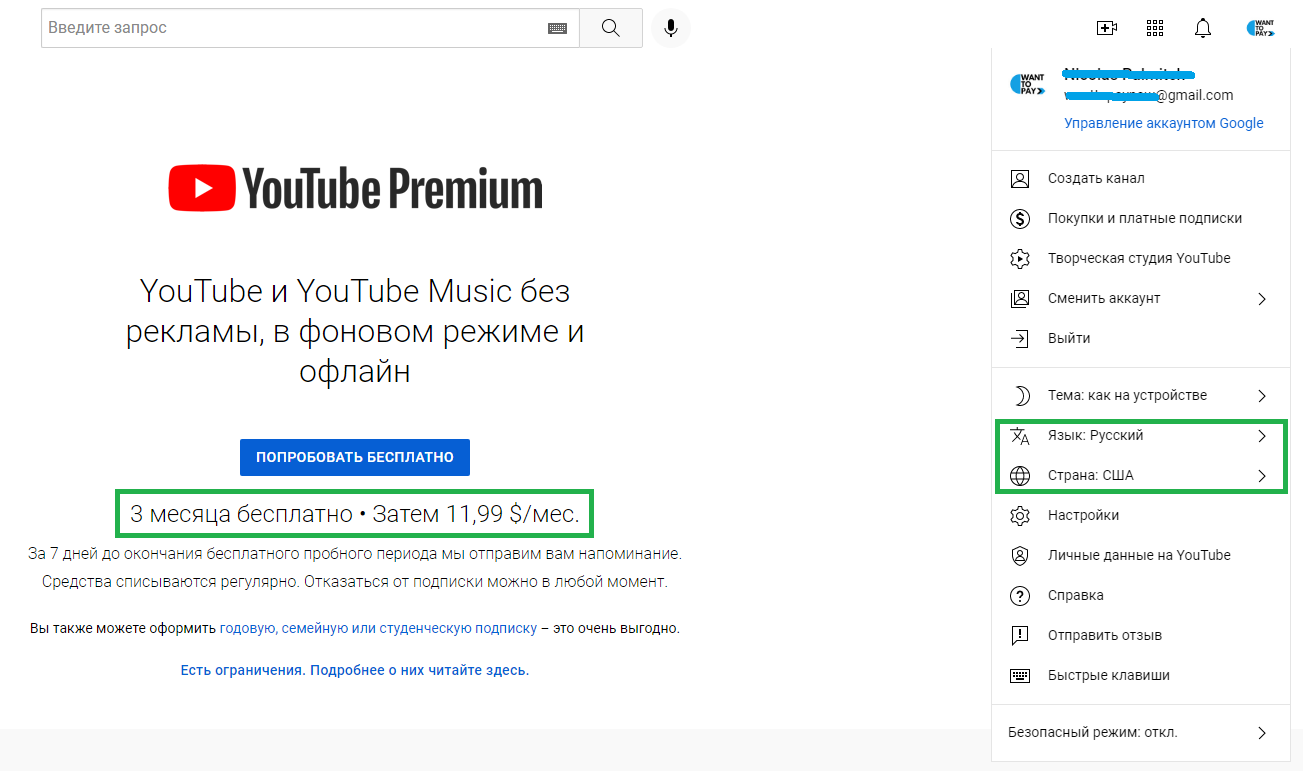Image resolution: width=1303 pixels, height=771 pixels.
Task: Click the Безопасный режим: откл. row
Action: tap(1140, 733)
